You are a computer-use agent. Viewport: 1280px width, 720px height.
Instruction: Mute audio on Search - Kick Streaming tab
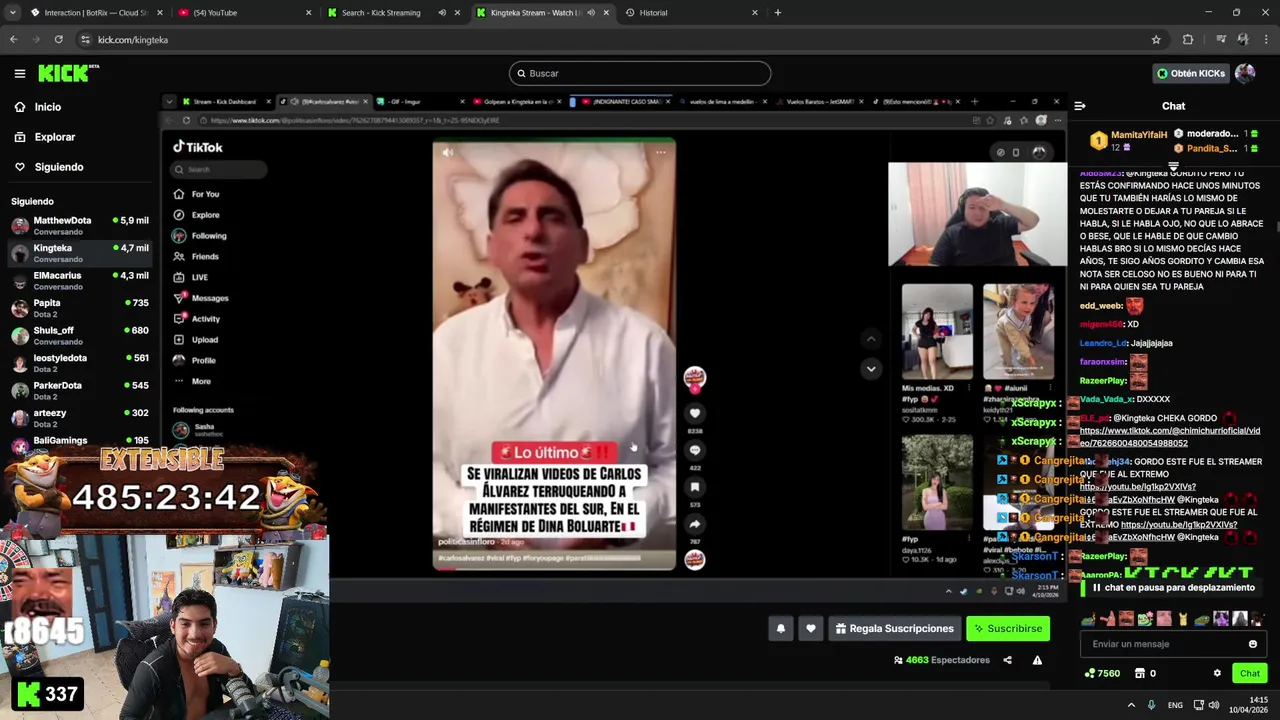pos(442,13)
